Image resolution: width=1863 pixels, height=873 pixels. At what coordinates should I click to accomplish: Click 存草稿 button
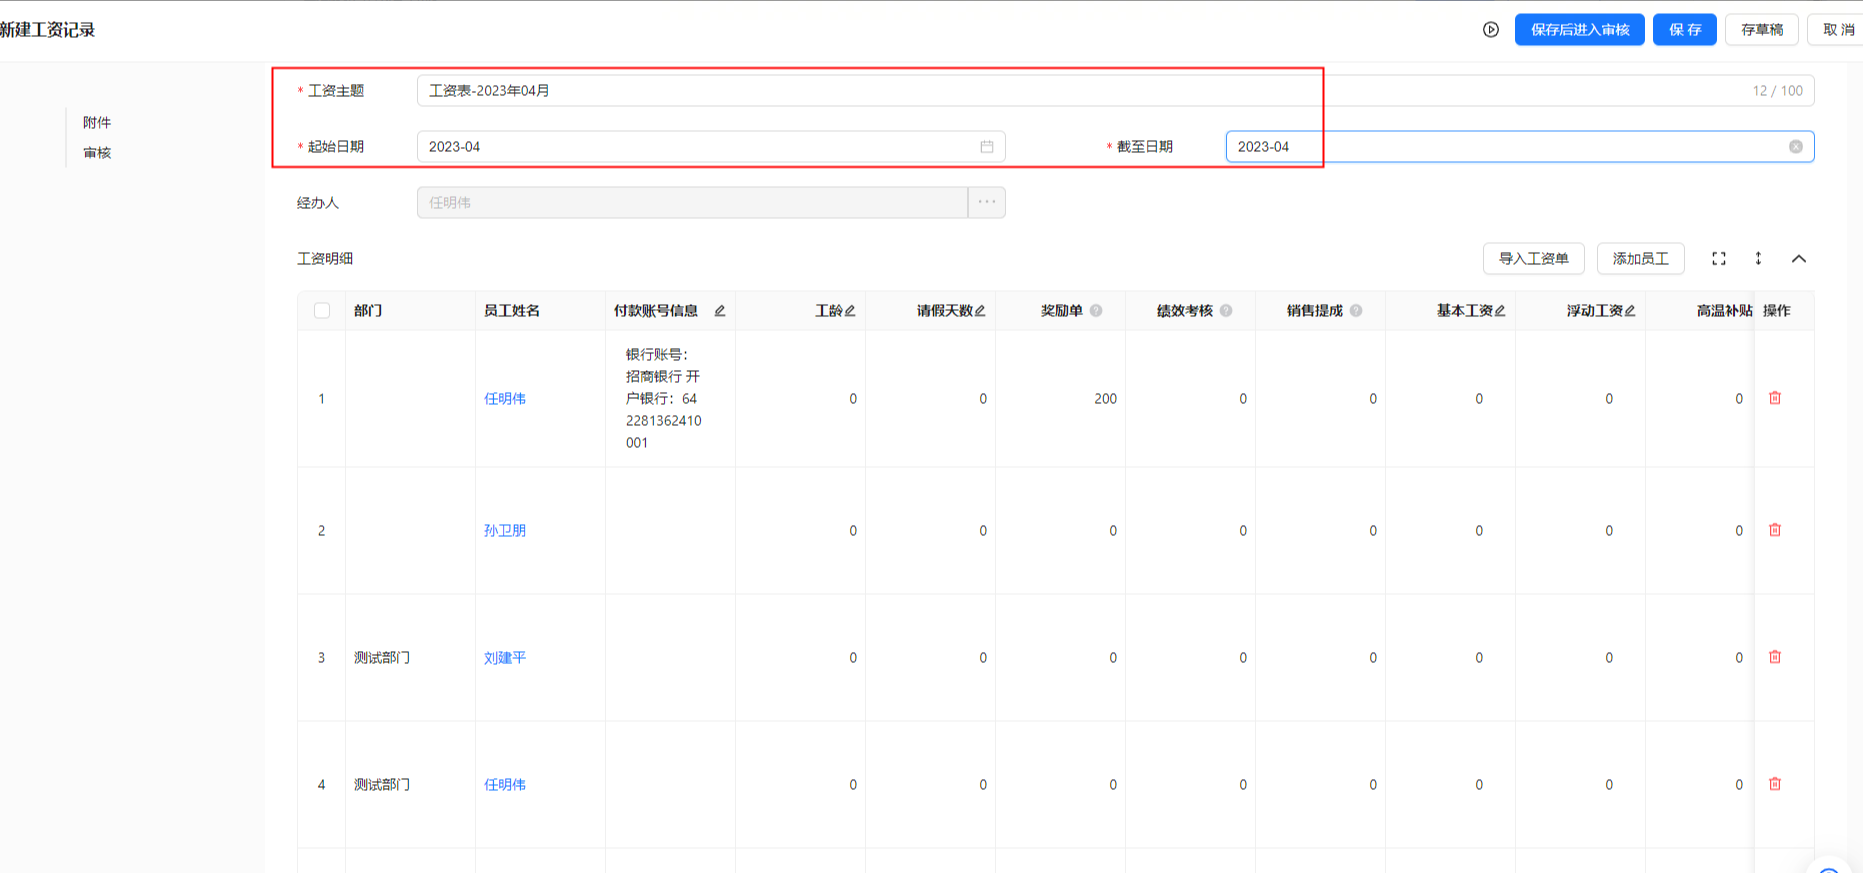[1762, 30]
